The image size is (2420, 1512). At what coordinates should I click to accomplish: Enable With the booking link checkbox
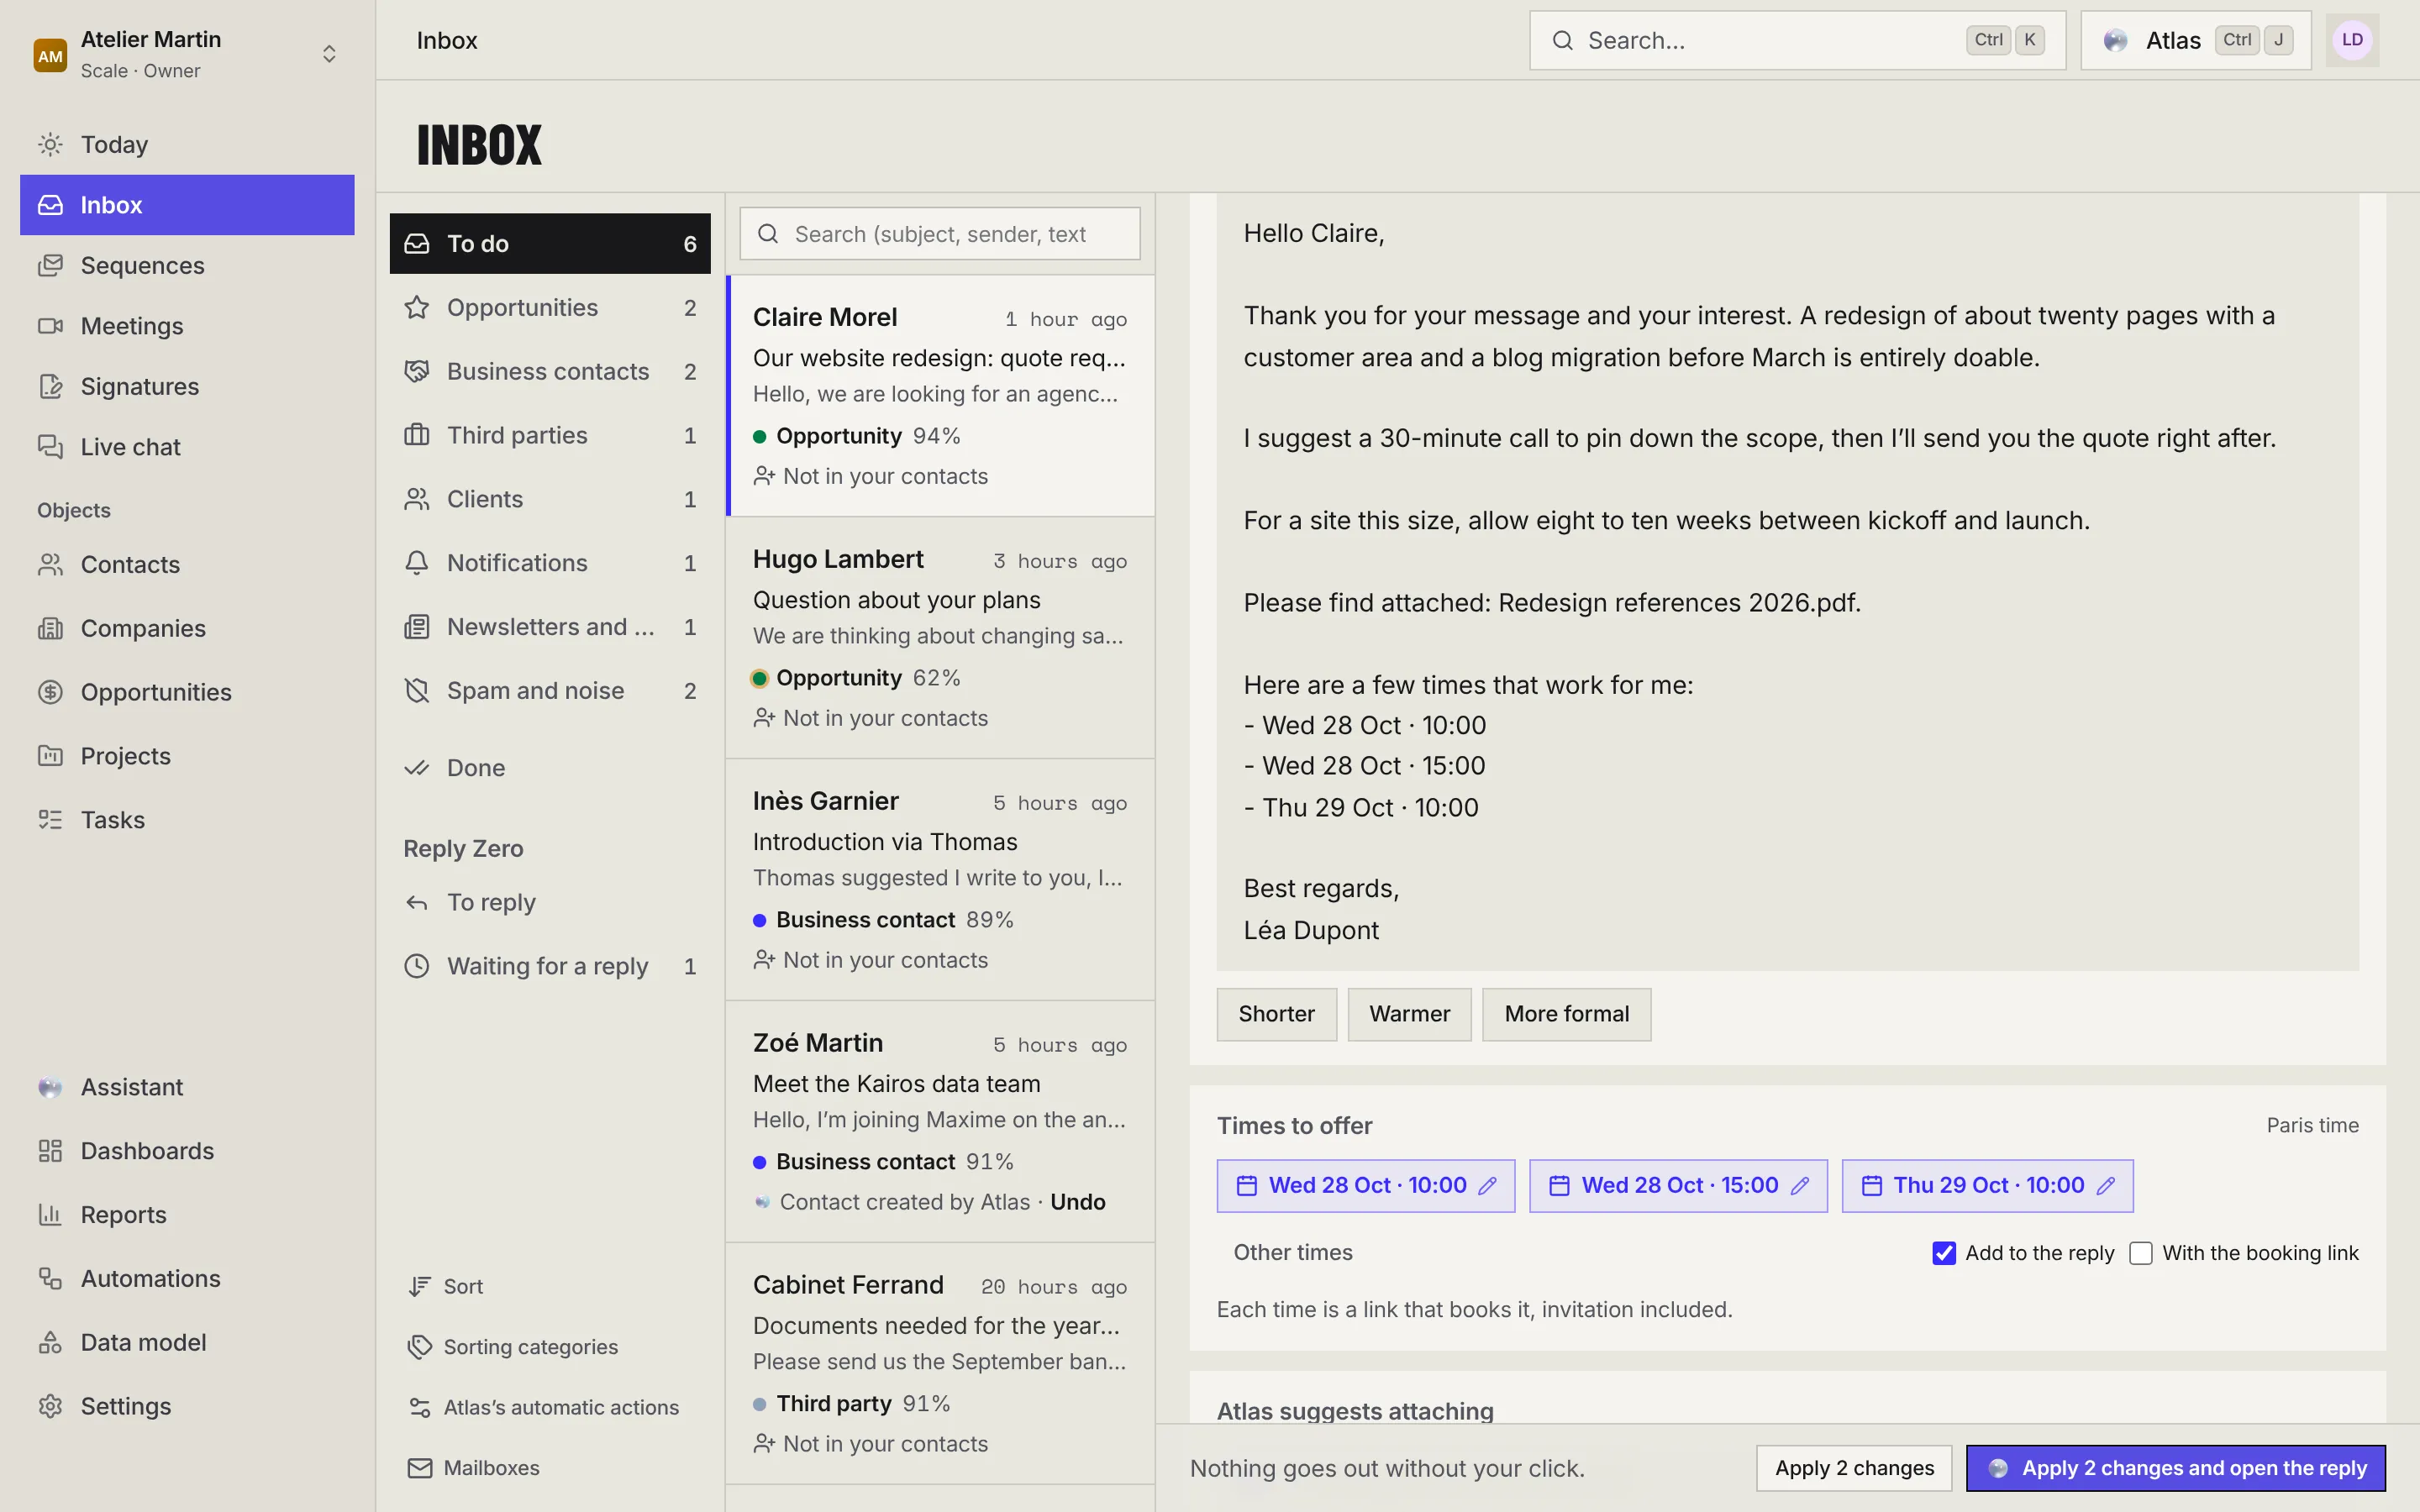point(2141,1253)
